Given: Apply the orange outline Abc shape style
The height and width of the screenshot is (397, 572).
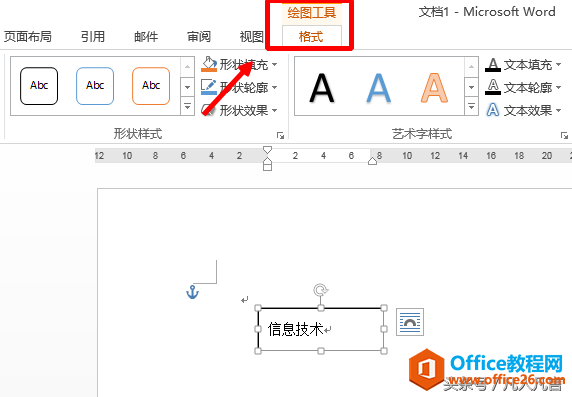Looking at the screenshot, I should 151,86.
